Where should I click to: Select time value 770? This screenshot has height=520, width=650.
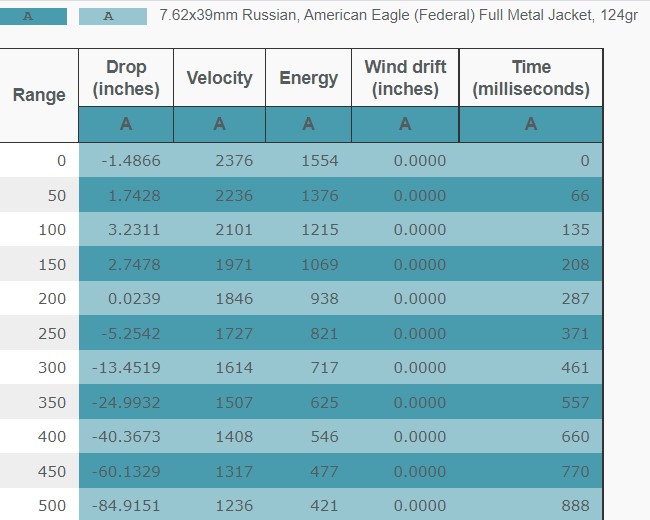tap(575, 471)
